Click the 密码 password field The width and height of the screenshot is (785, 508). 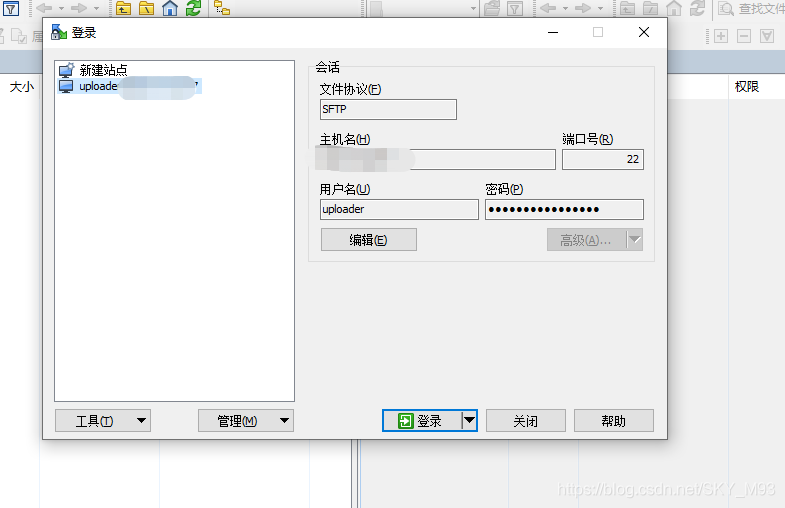564,209
